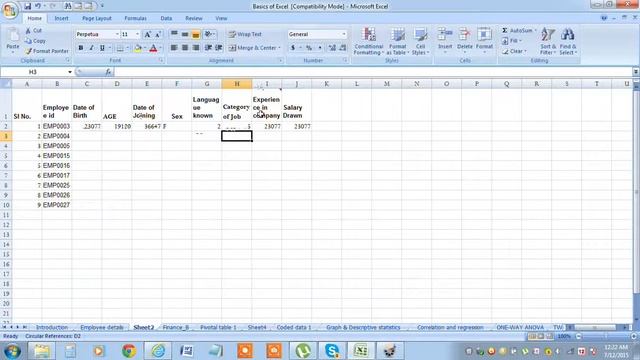Toggle Italic formatting
This screenshot has height=360, width=640.
(x=91, y=48)
